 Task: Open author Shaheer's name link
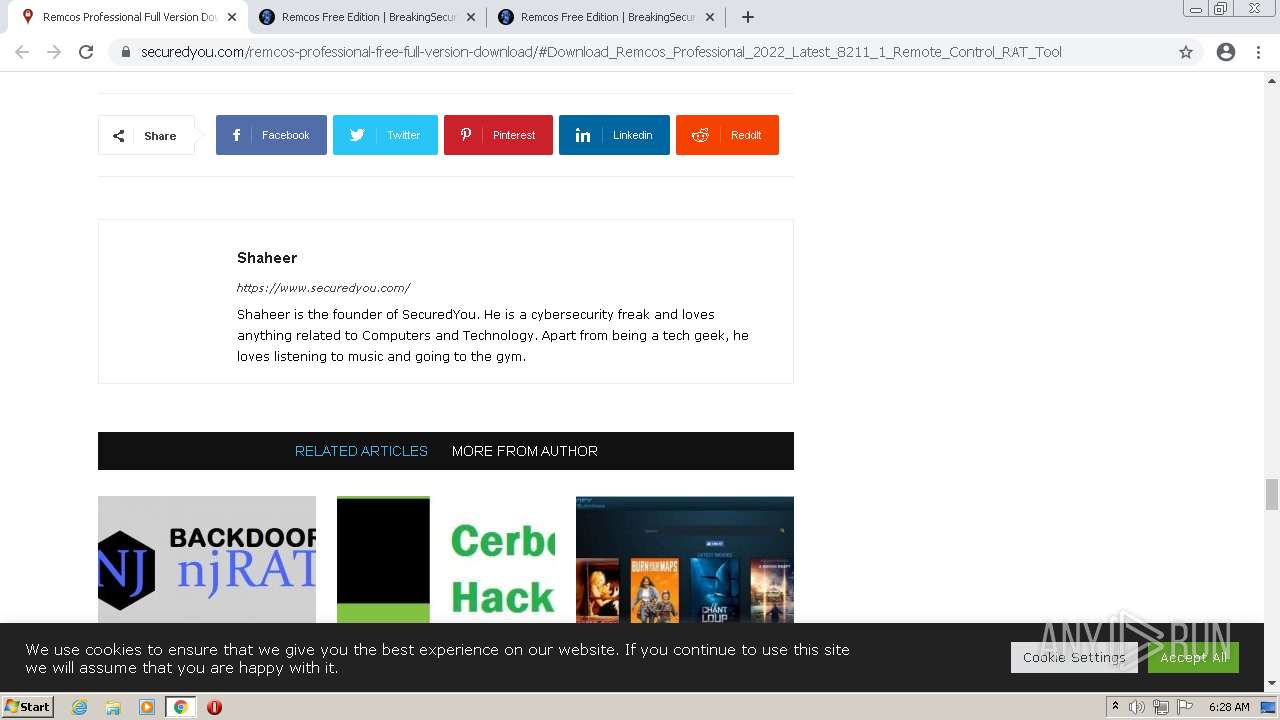coord(267,258)
